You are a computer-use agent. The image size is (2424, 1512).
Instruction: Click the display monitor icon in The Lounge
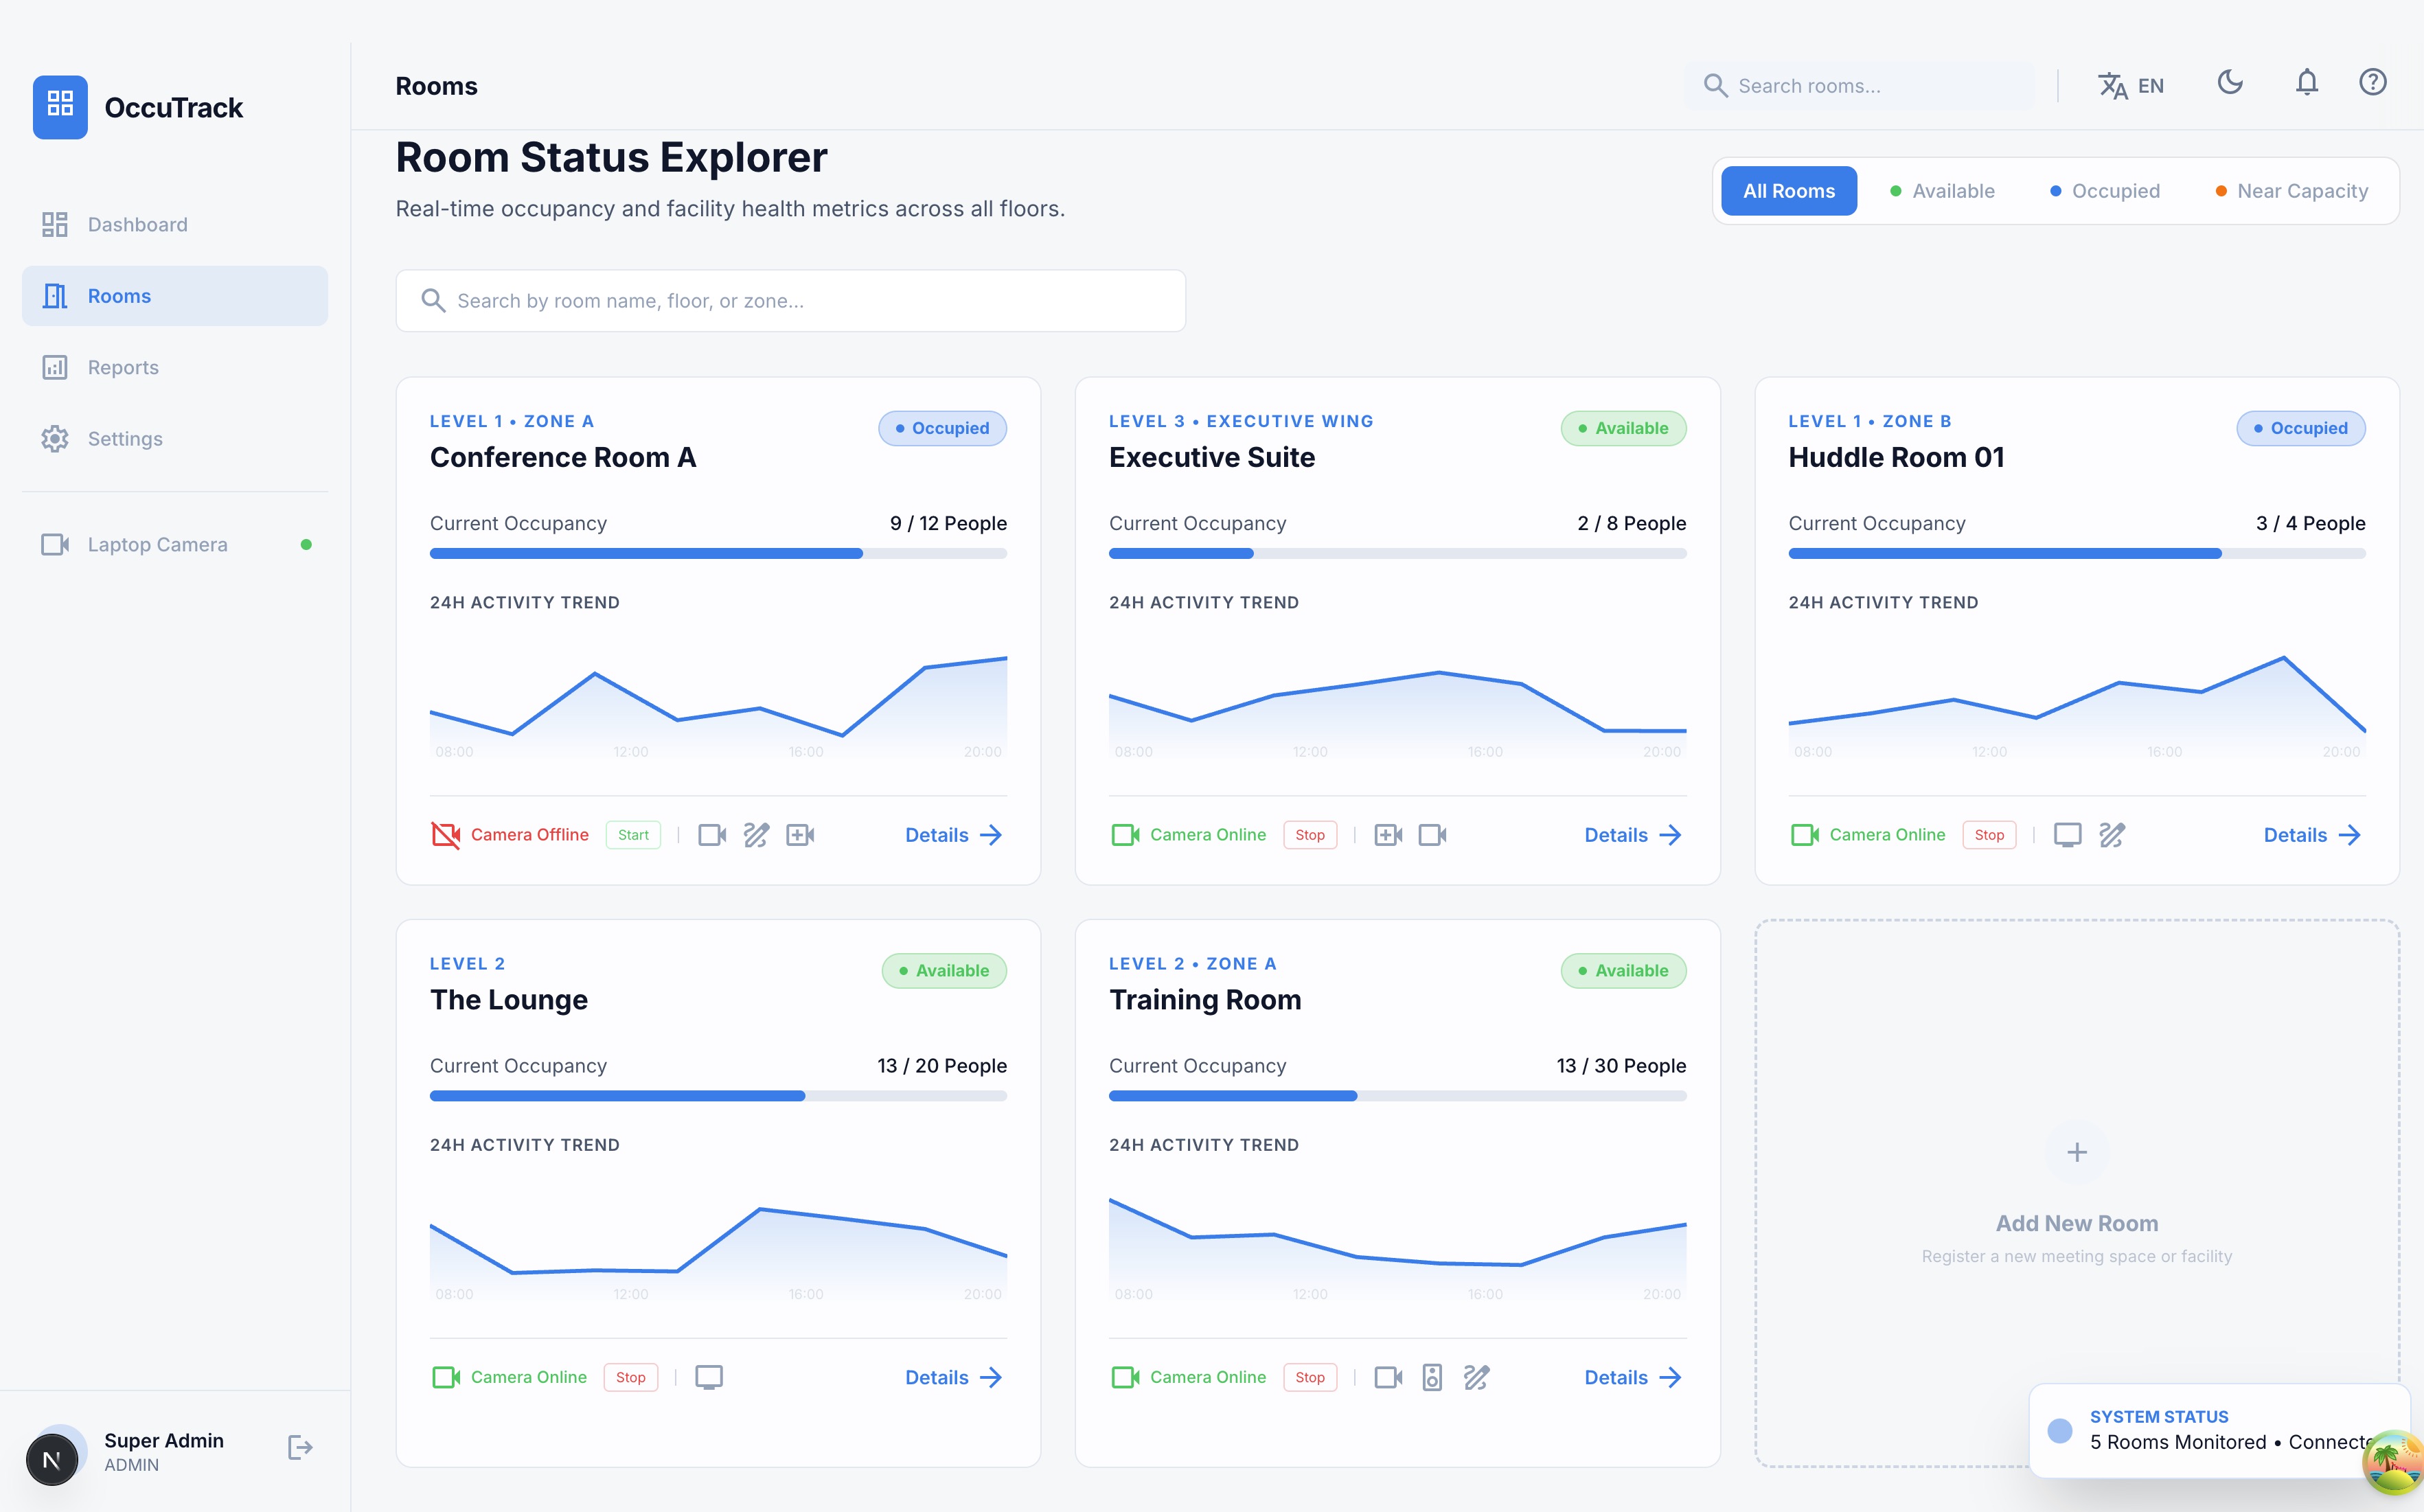709,1377
